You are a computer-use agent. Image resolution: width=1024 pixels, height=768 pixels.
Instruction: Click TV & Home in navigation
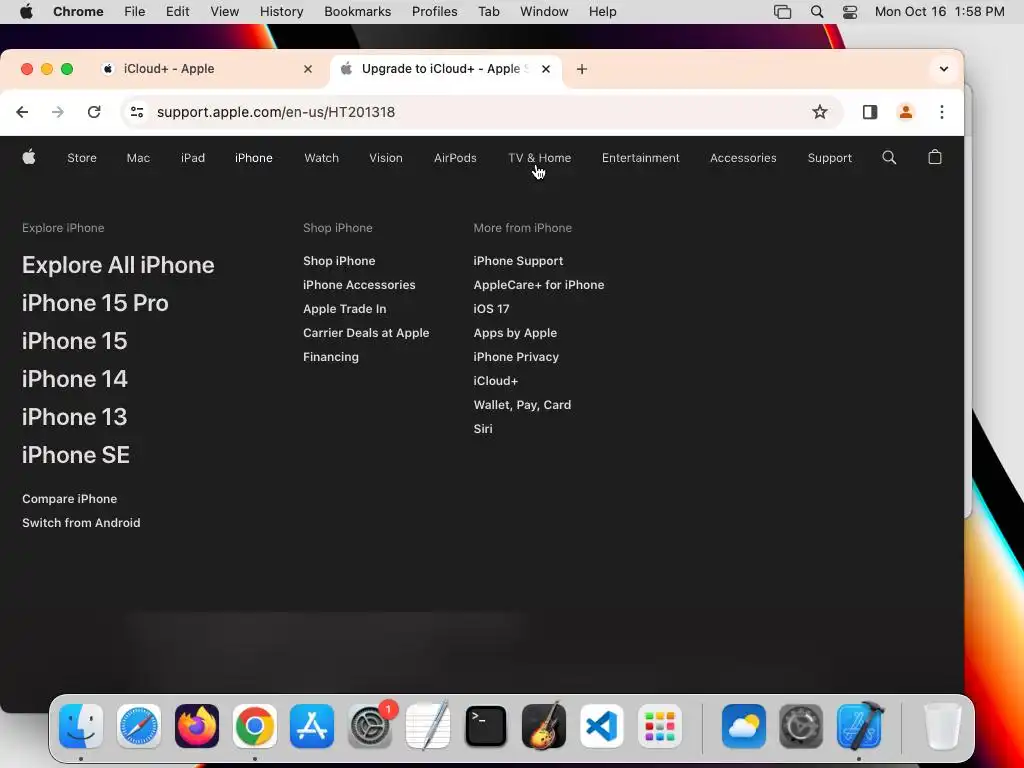click(539, 158)
